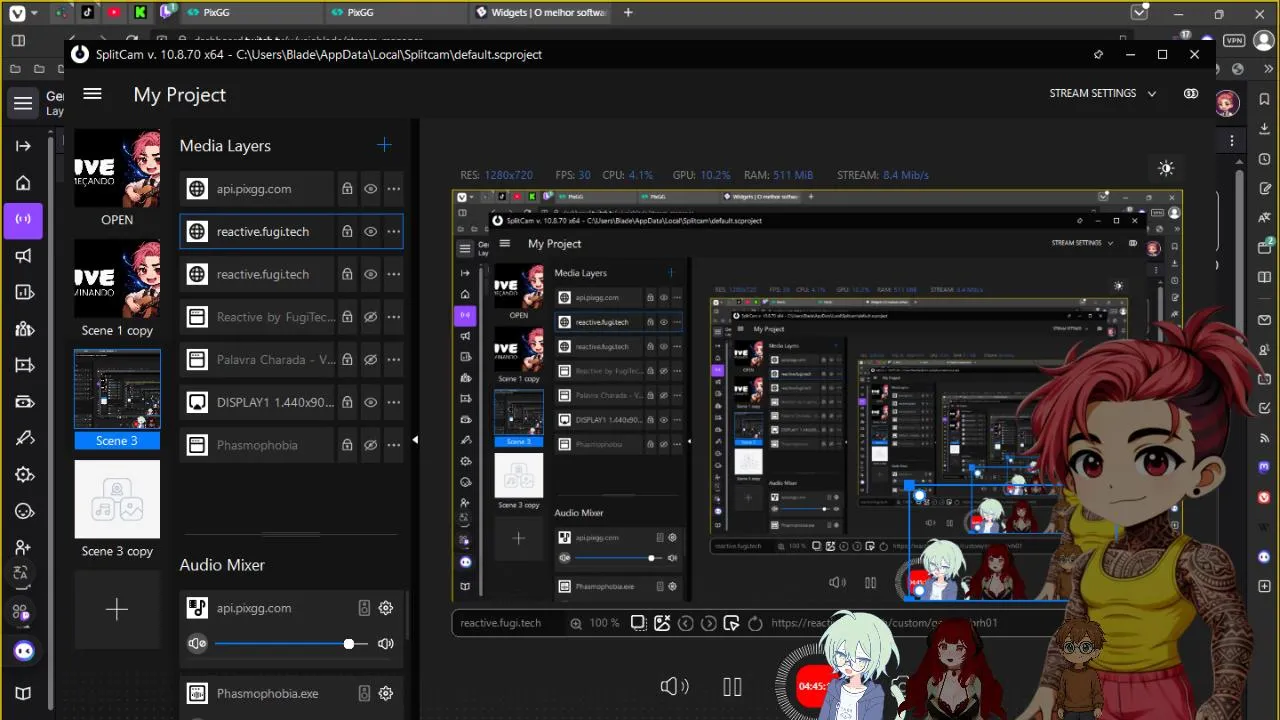Viewport: 1280px width, 720px height.
Task: Toggle preview brightness mode
Action: point(1166,168)
